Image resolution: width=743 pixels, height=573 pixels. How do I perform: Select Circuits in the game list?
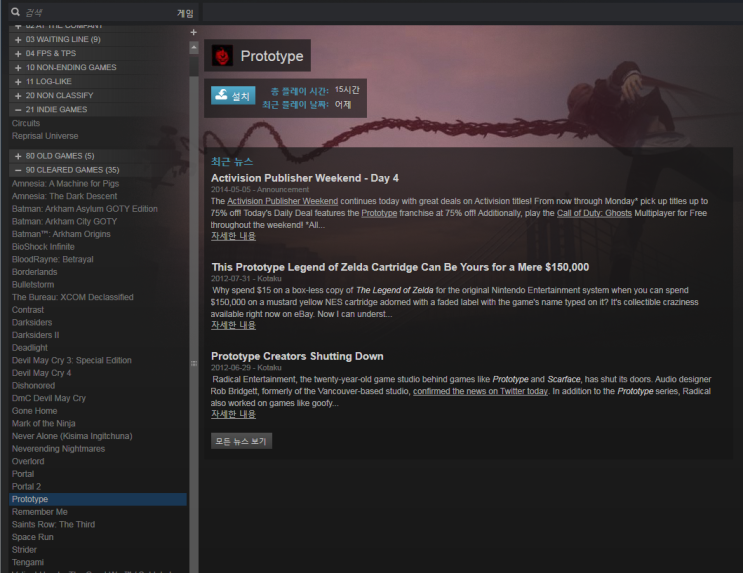coord(26,123)
